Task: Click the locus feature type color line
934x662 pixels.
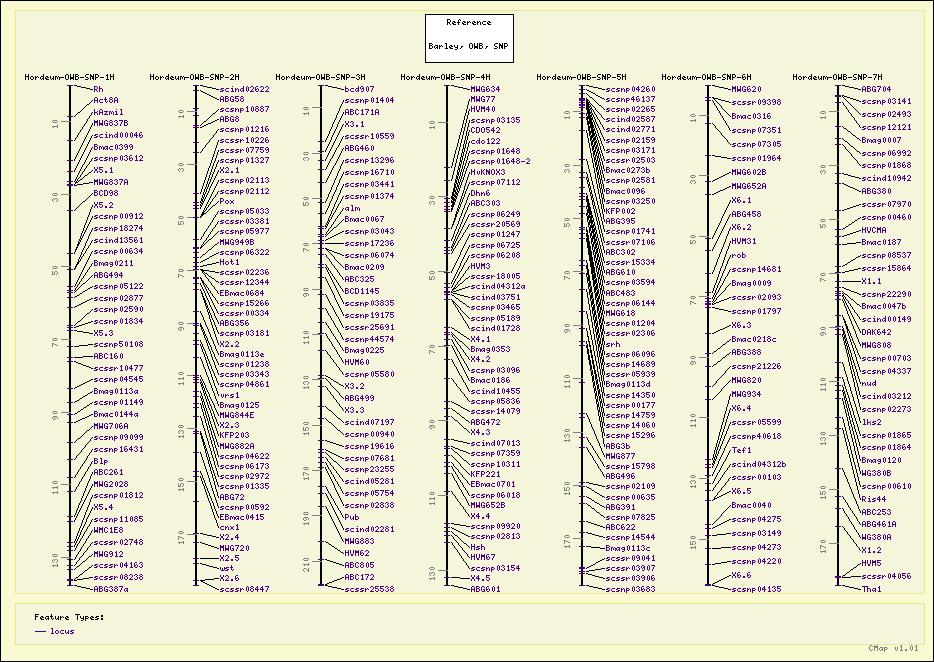Action: [x=41, y=631]
